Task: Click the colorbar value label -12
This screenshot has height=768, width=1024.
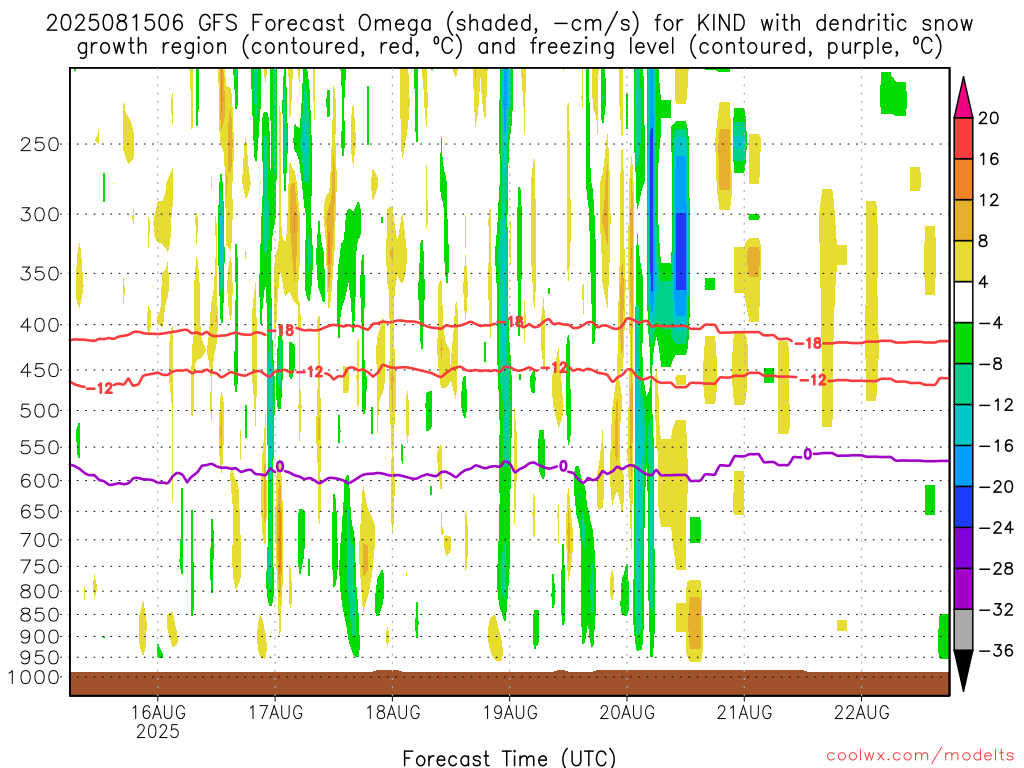Action: 995,405
